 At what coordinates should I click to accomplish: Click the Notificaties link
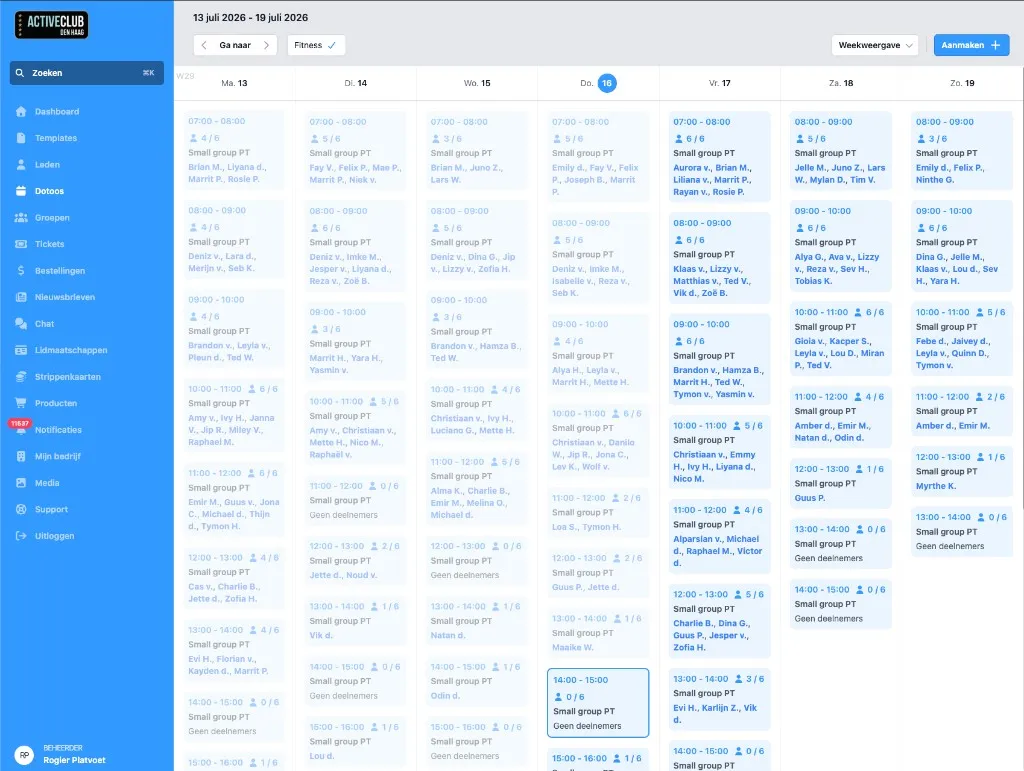58,430
